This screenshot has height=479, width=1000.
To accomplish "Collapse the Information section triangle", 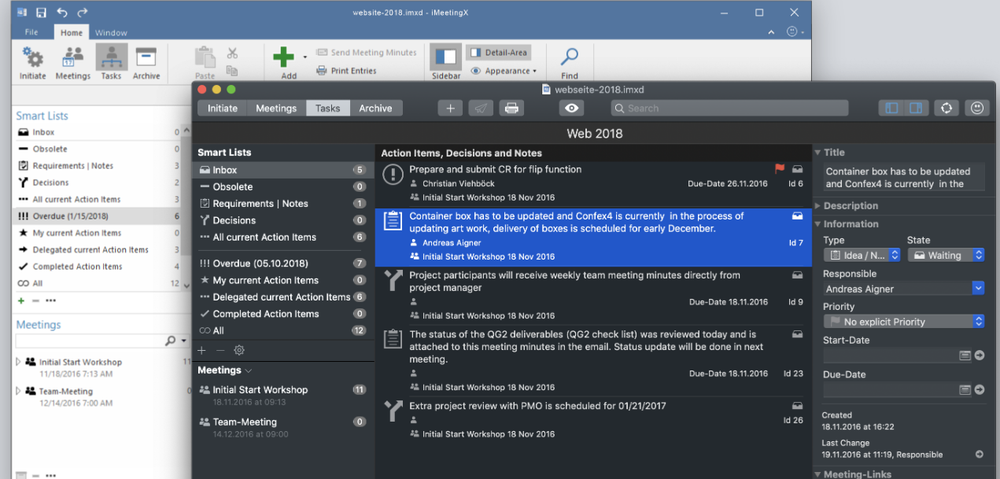I will coord(818,224).
